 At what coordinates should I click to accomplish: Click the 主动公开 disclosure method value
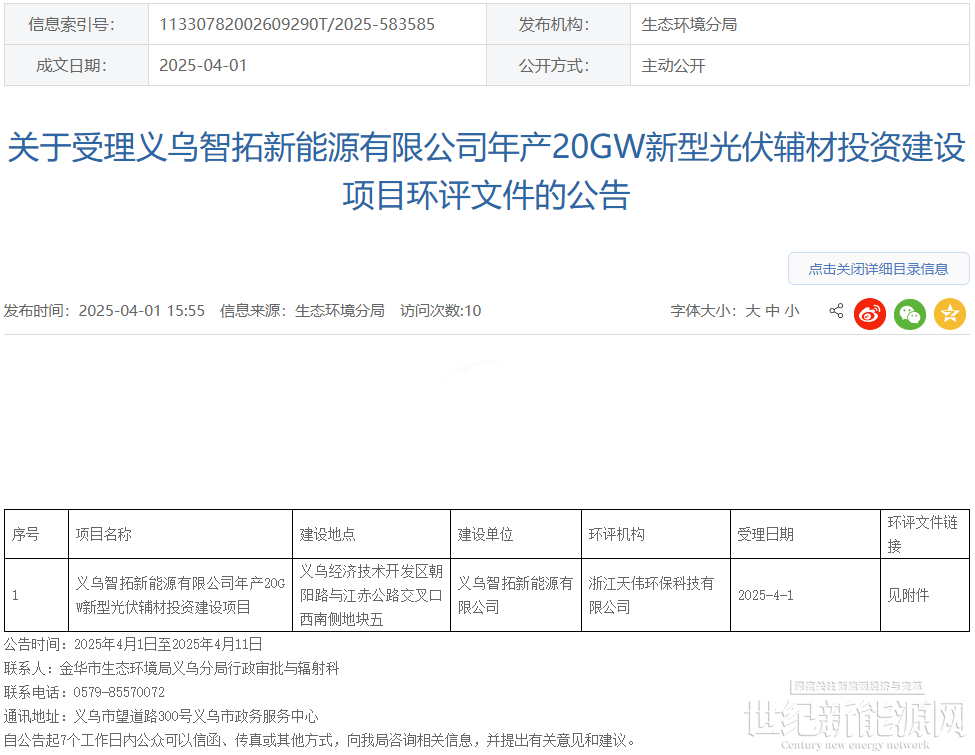point(673,66)
